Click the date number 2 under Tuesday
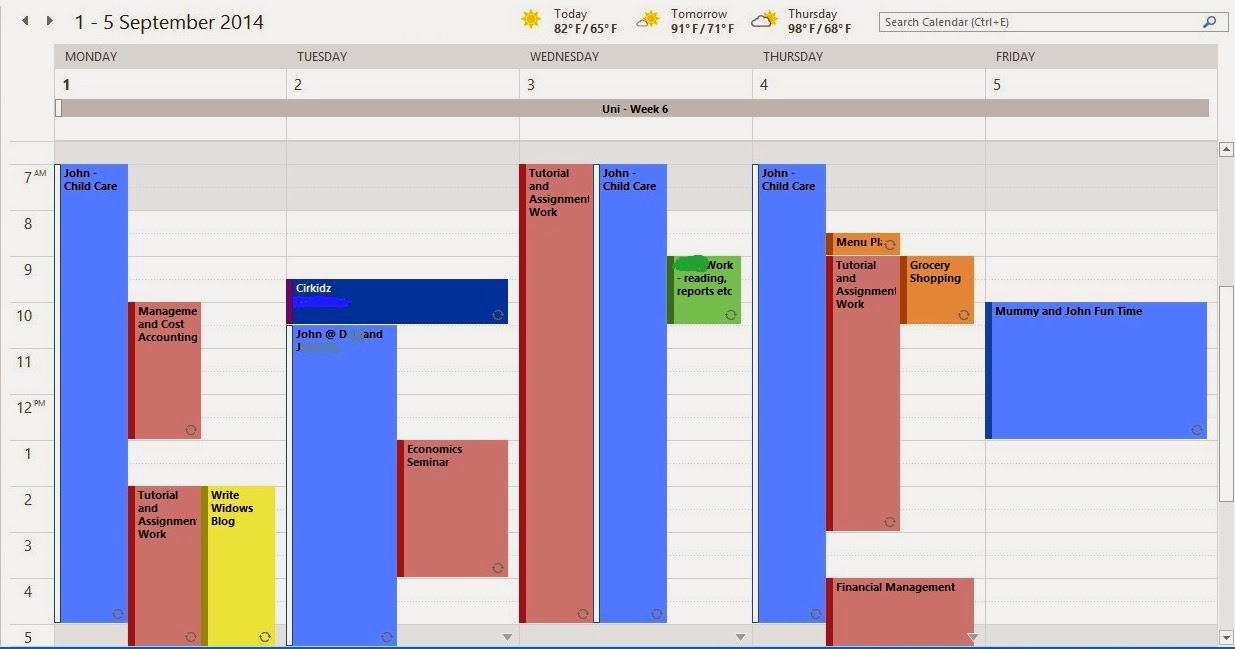 click(x=298, y=85)
